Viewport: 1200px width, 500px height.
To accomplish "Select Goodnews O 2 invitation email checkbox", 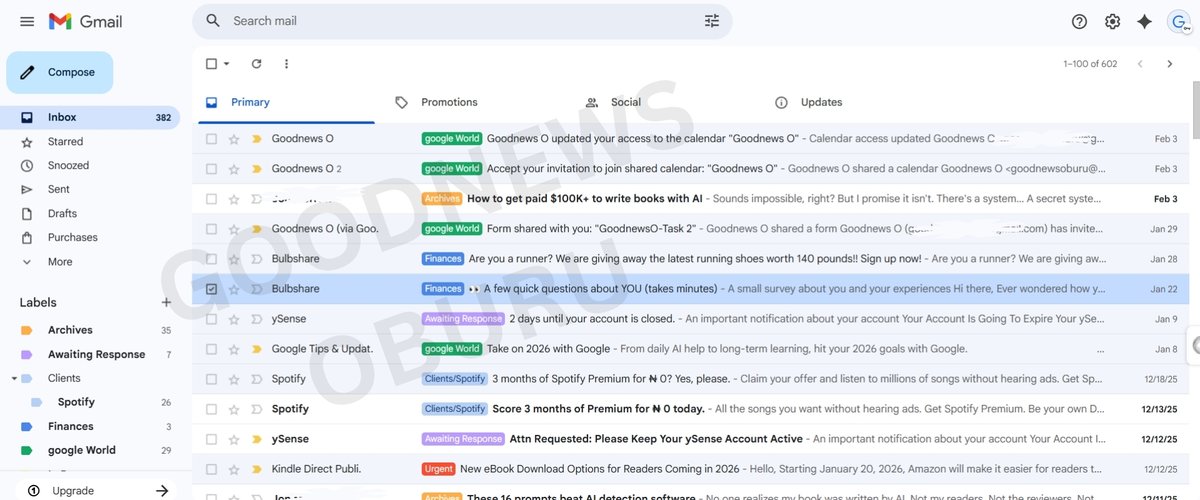I will tap(211, 169).
